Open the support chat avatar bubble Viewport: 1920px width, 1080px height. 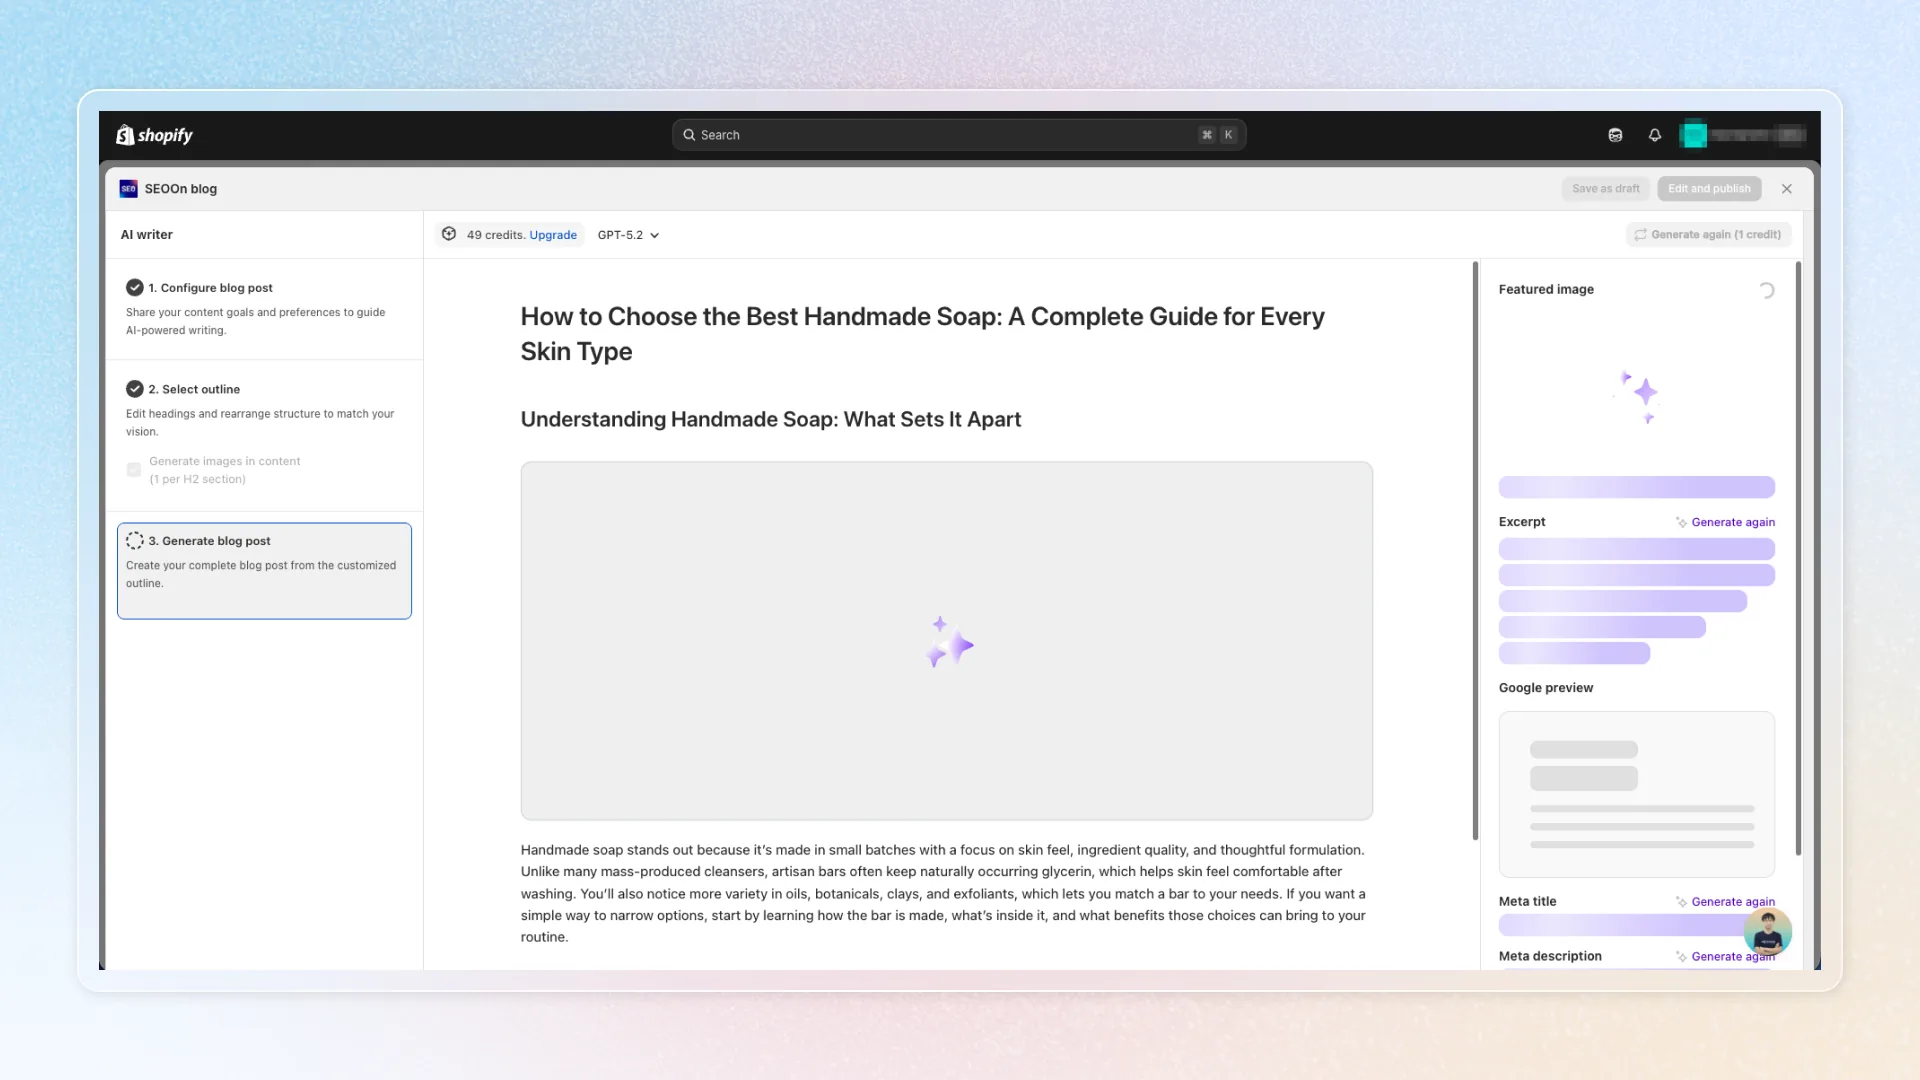(1767, 932)
